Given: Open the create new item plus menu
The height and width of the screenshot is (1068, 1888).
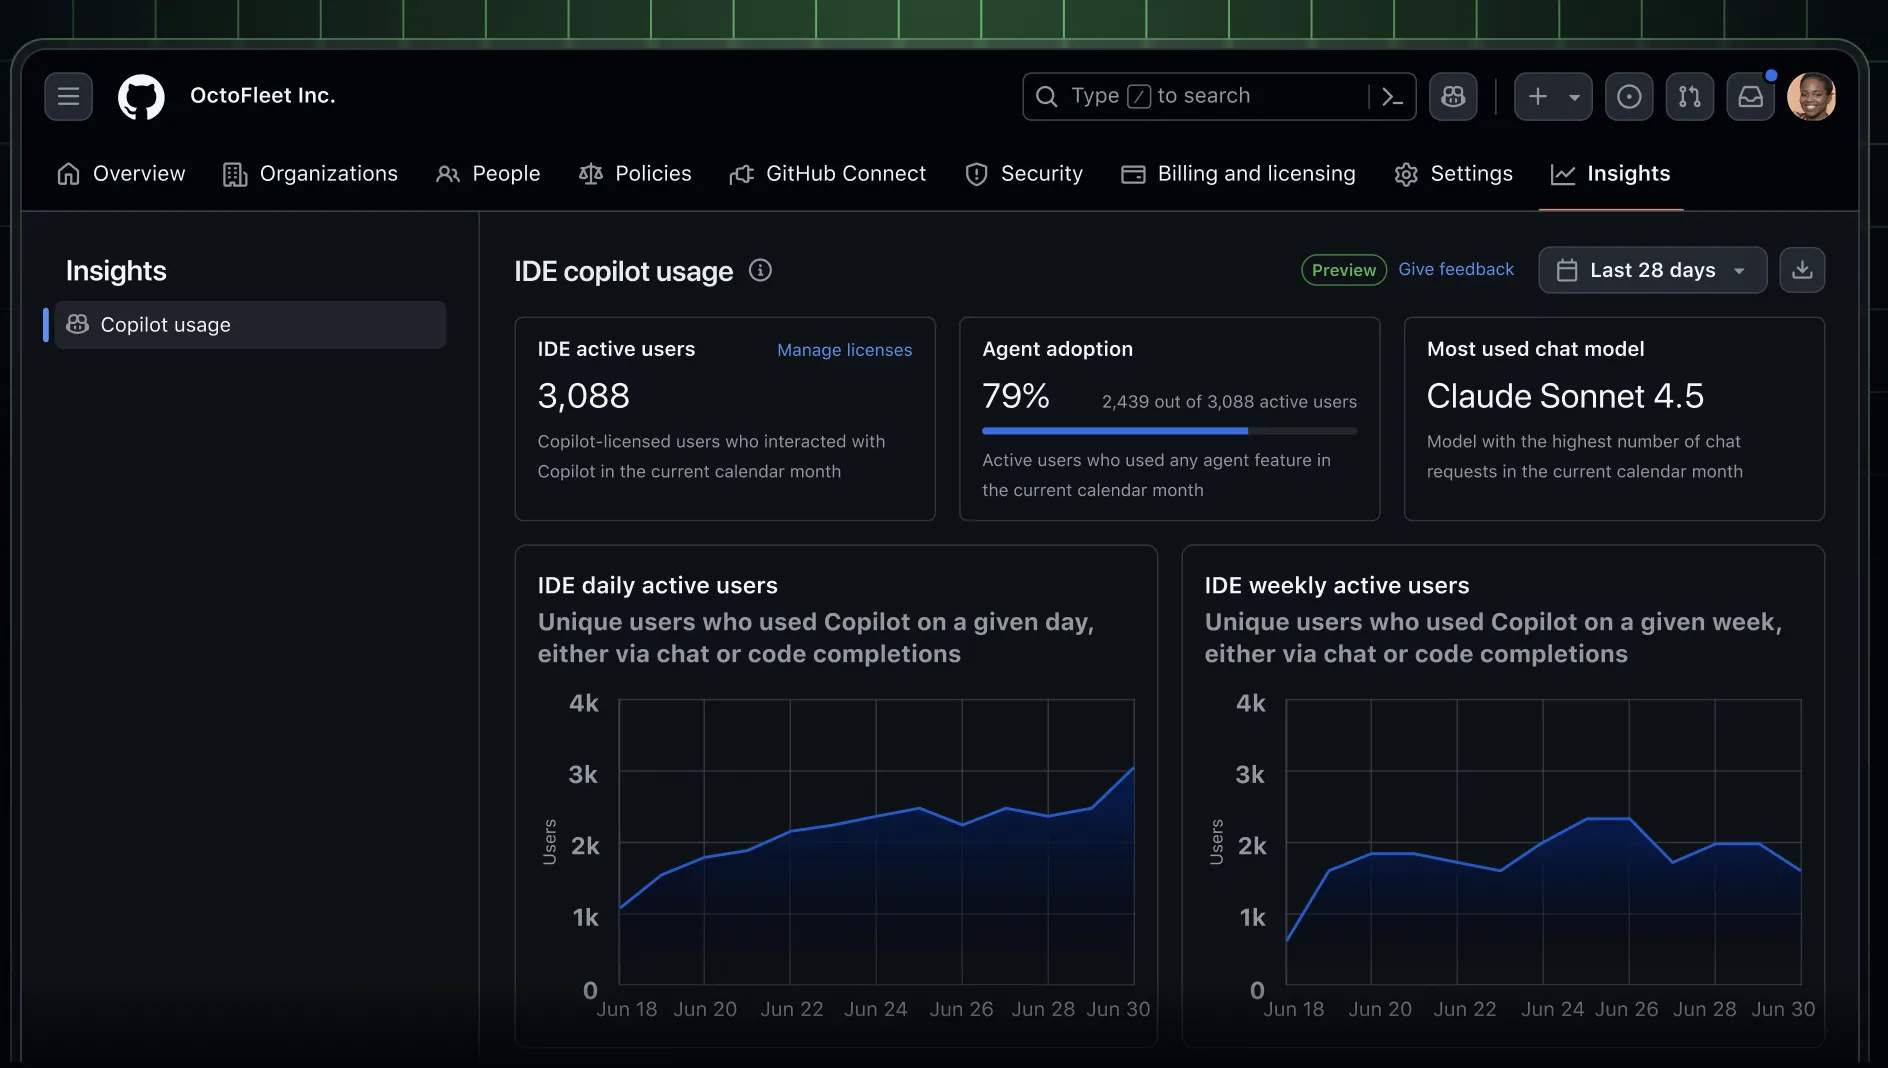Looking at the screenshot, I should click(1536, 96).
